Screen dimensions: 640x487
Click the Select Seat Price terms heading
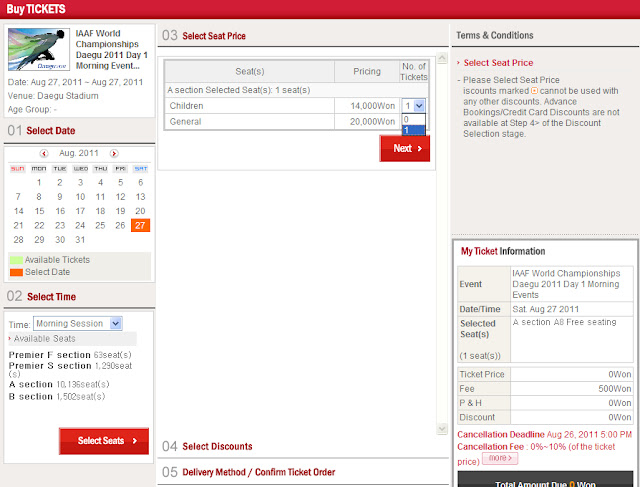498,63
